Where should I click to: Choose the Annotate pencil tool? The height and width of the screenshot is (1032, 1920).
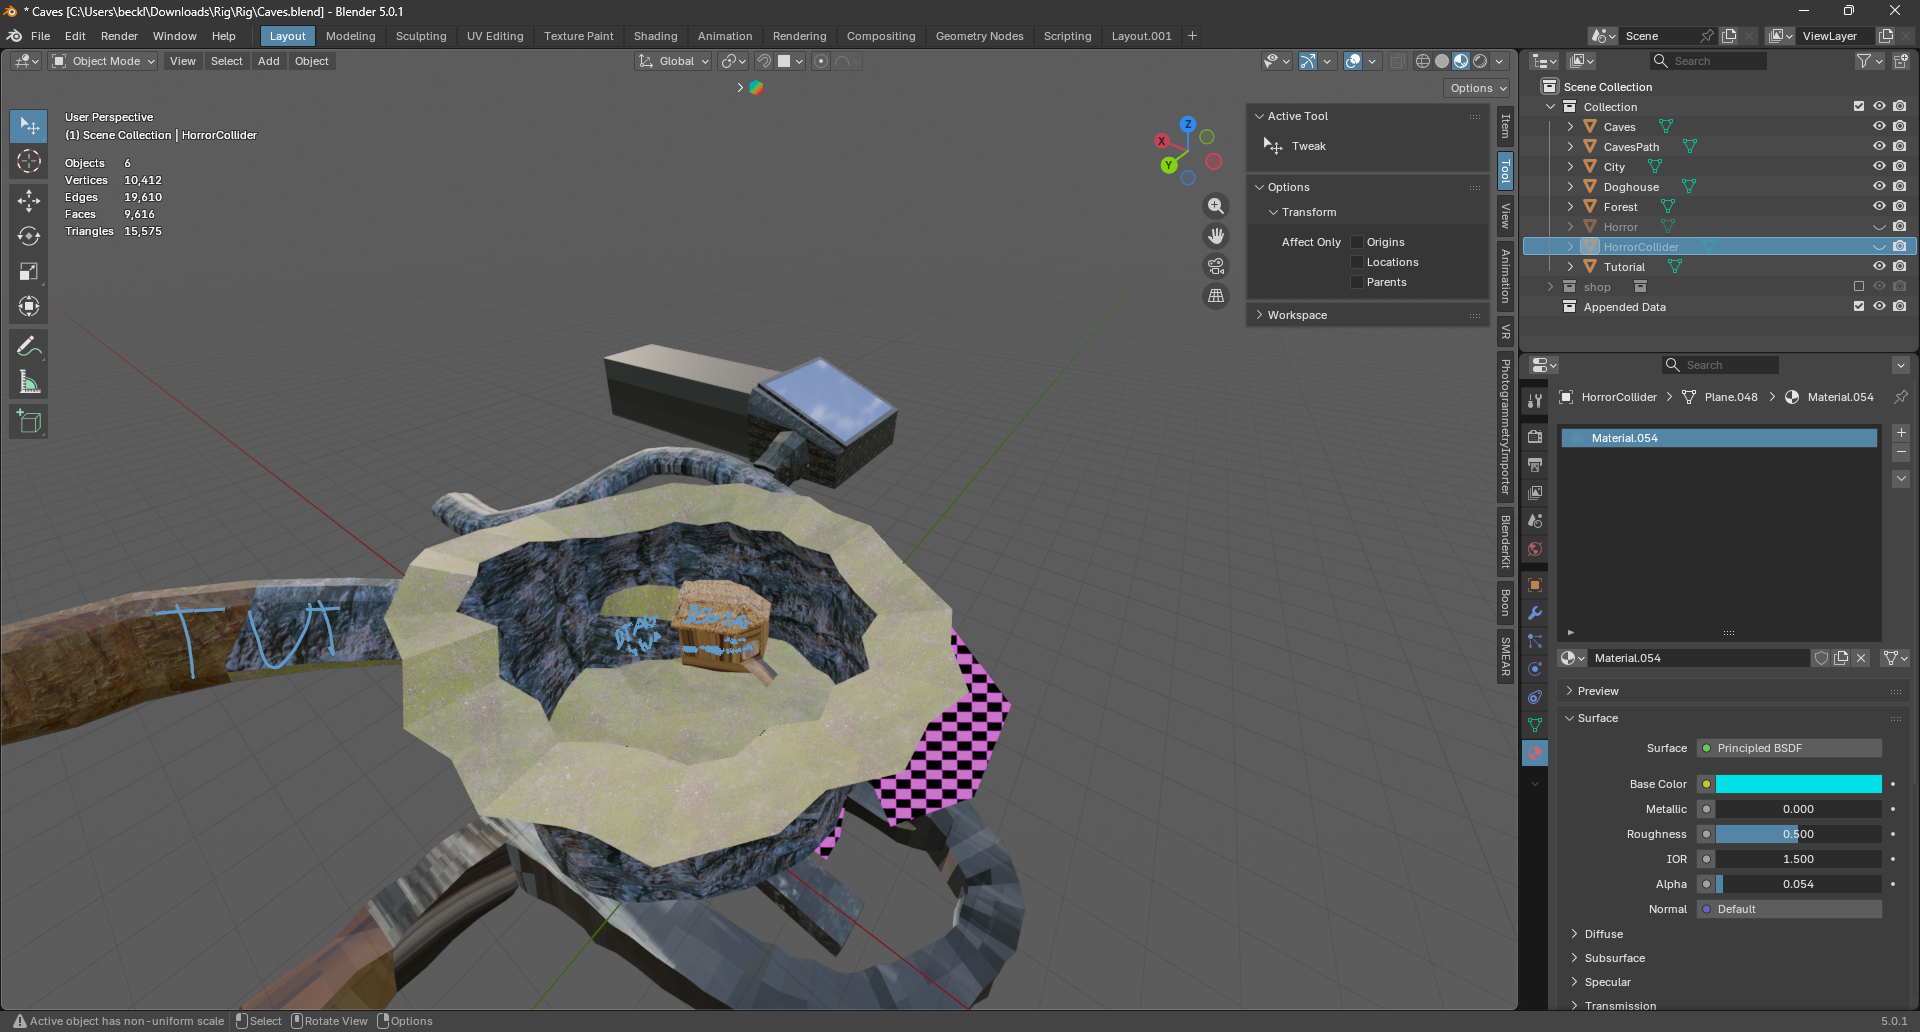29,347
